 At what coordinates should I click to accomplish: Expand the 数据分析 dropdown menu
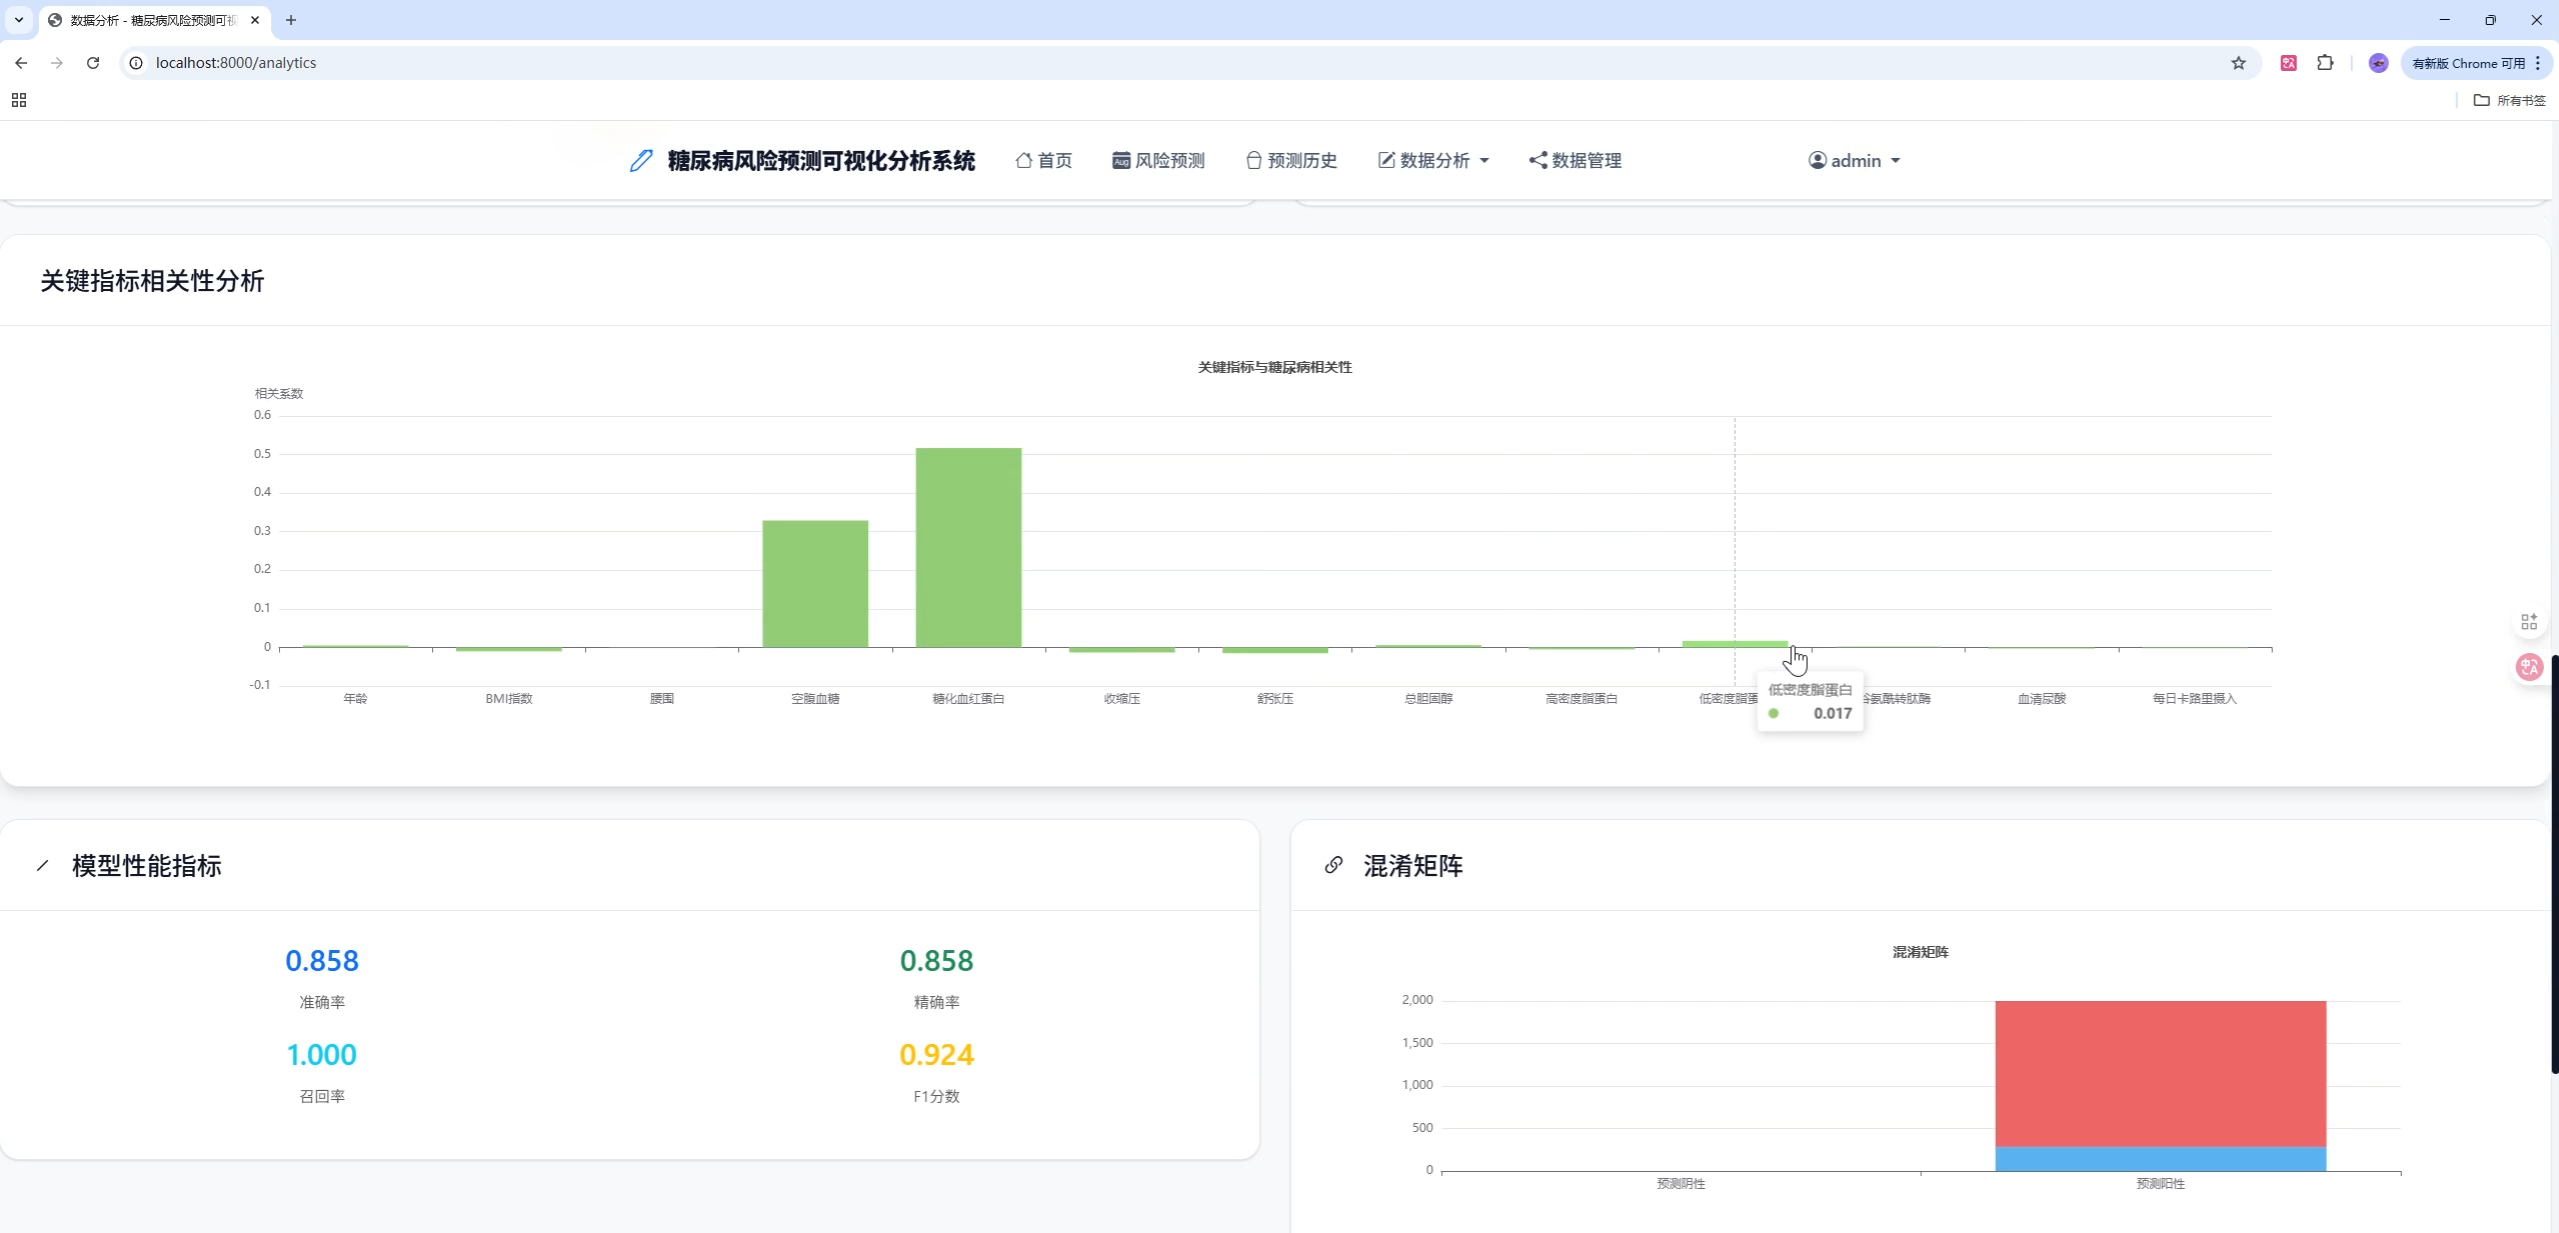1433,160
